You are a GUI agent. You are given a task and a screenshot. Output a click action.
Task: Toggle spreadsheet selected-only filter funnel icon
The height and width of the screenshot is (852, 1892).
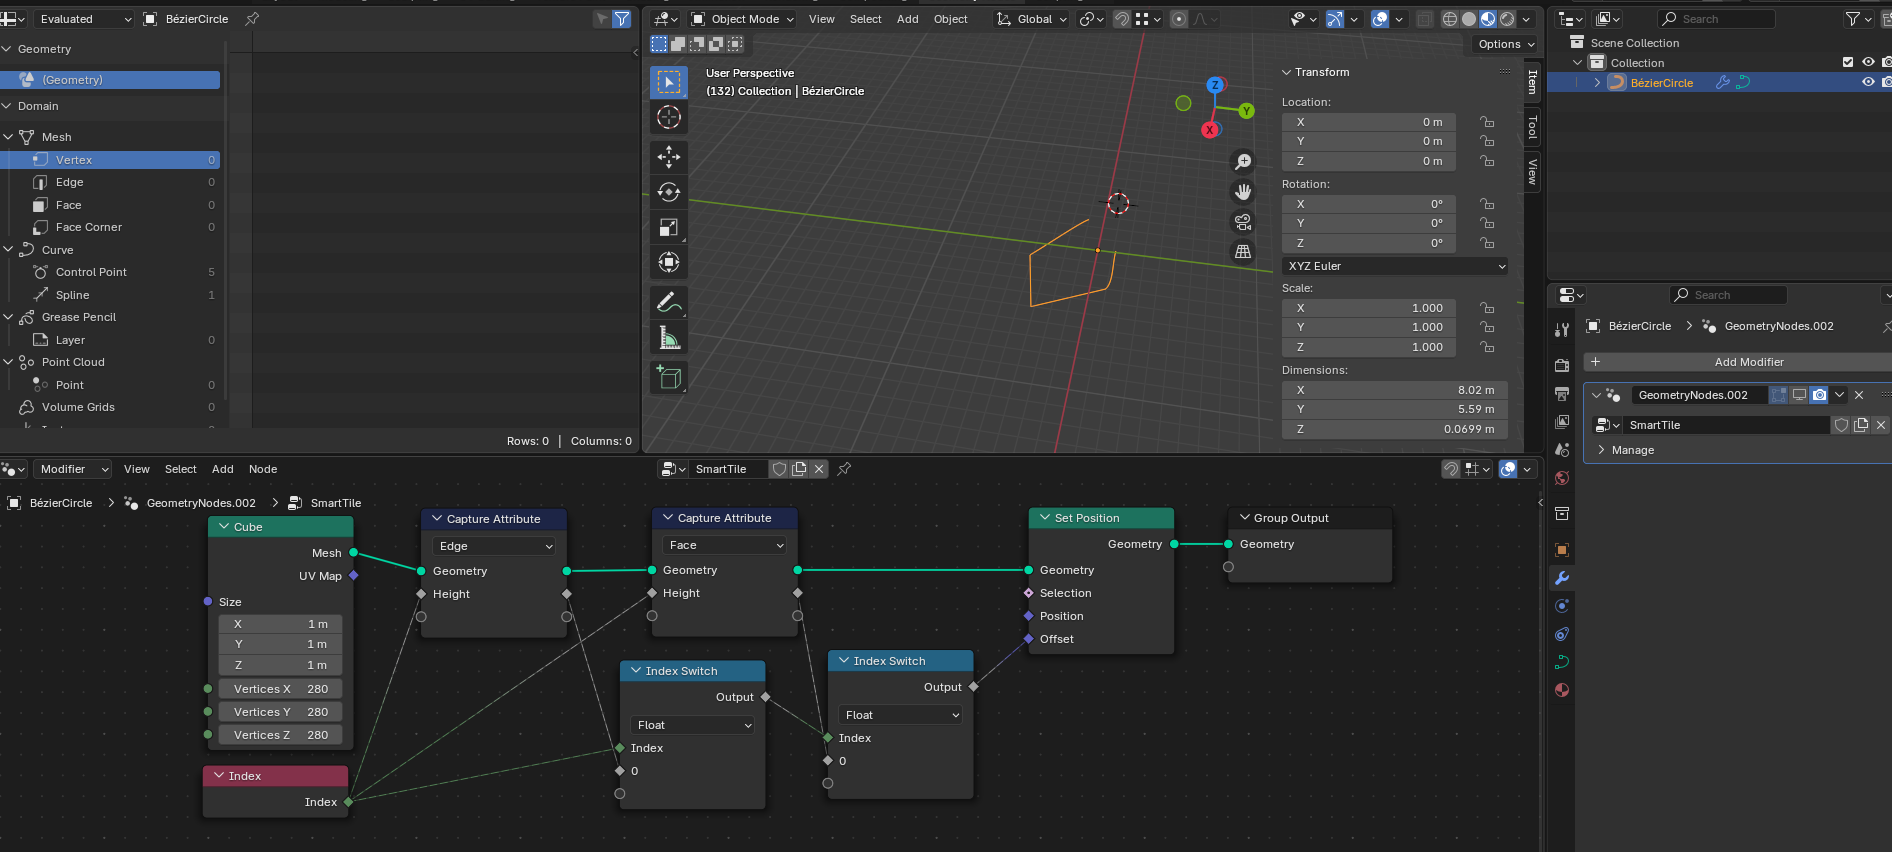click(621, 19)
